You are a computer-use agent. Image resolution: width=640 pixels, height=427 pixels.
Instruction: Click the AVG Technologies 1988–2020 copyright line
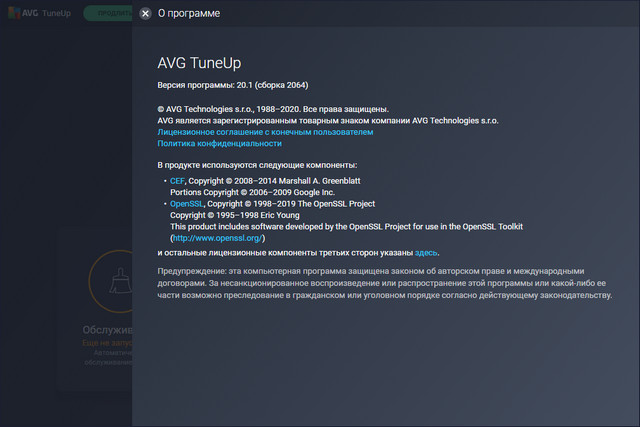pos(272,109)
